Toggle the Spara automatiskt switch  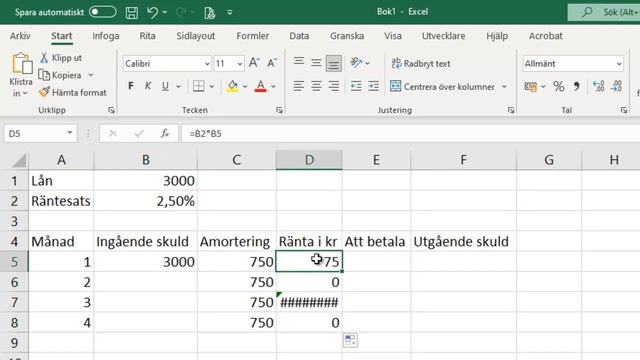[102, 12]
